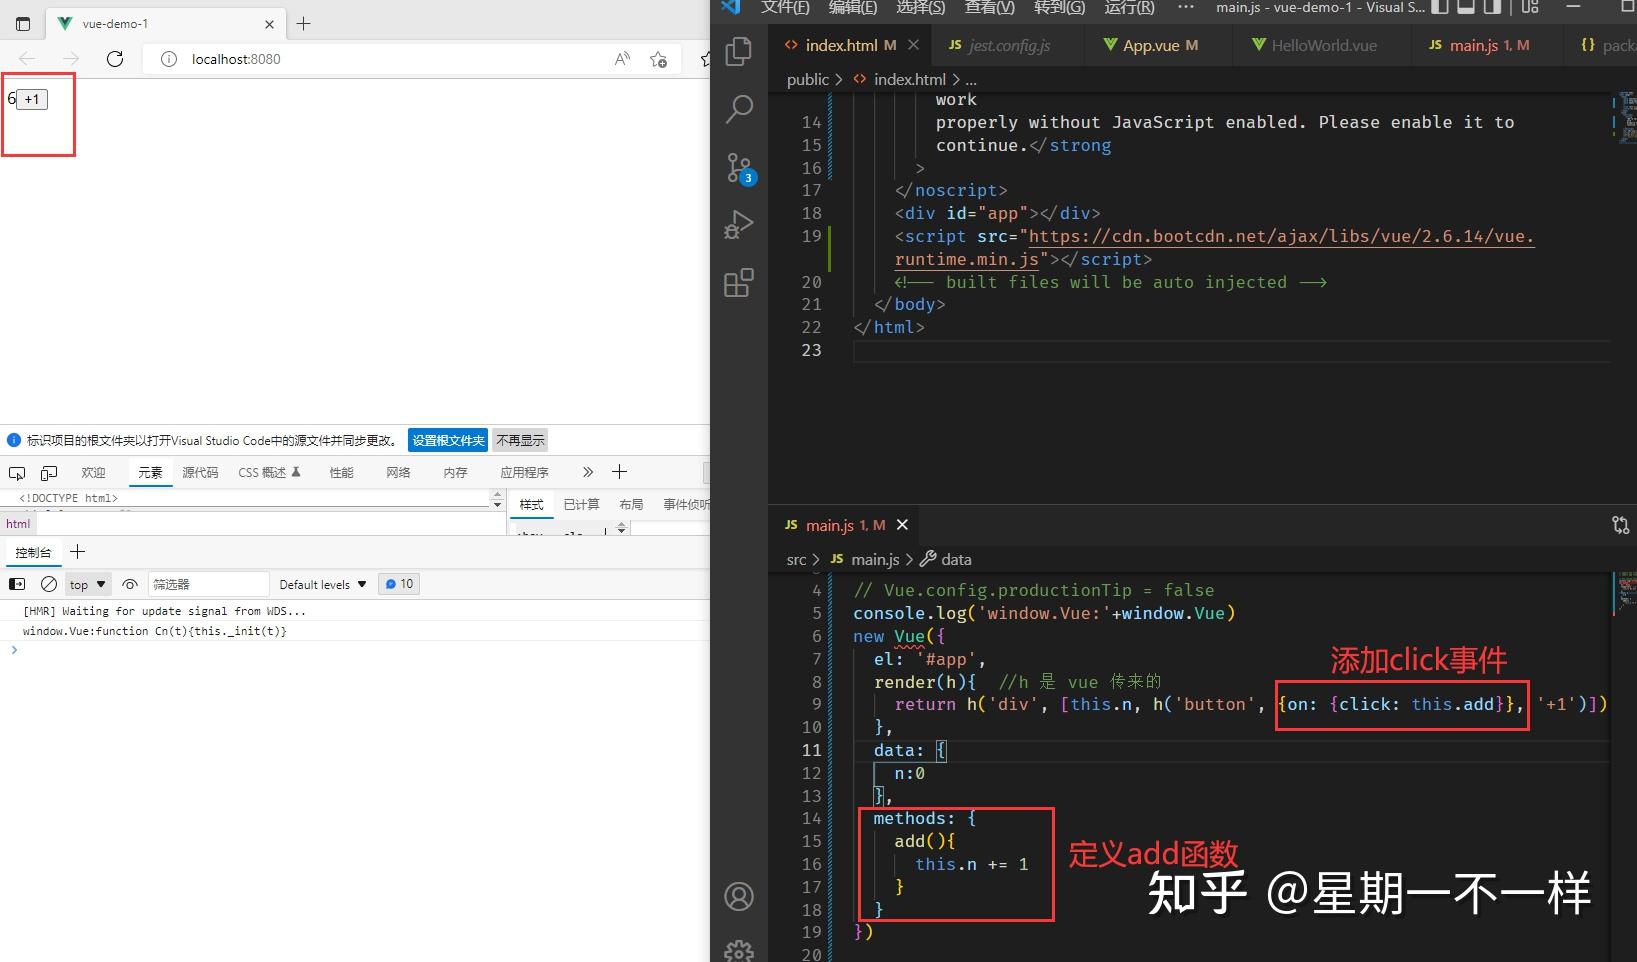
Task: Click the upper editor minimap
Action: [x=1624, y=116]
